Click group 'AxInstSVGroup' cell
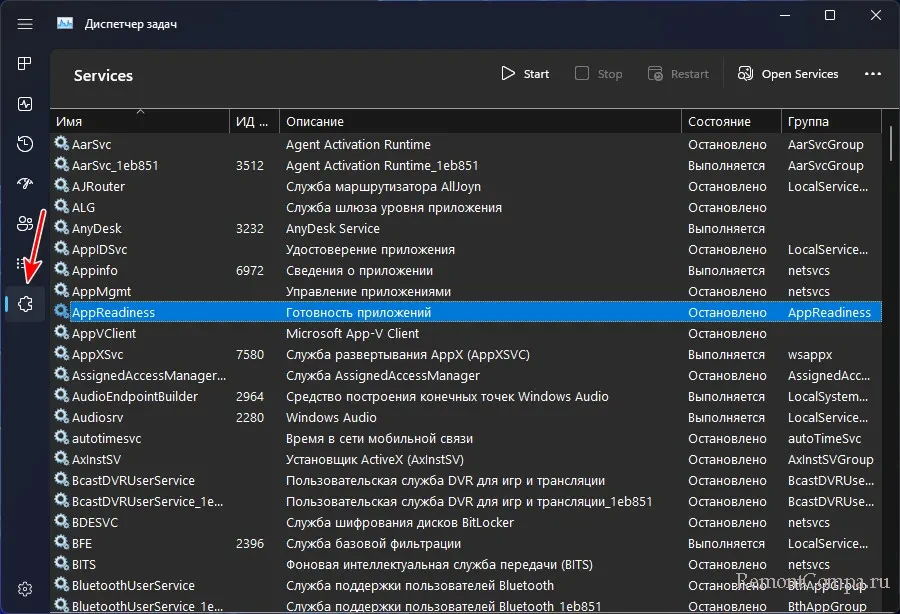Image resolution: width=900 pixels, height=614 pixels. (x=831, y=460)
